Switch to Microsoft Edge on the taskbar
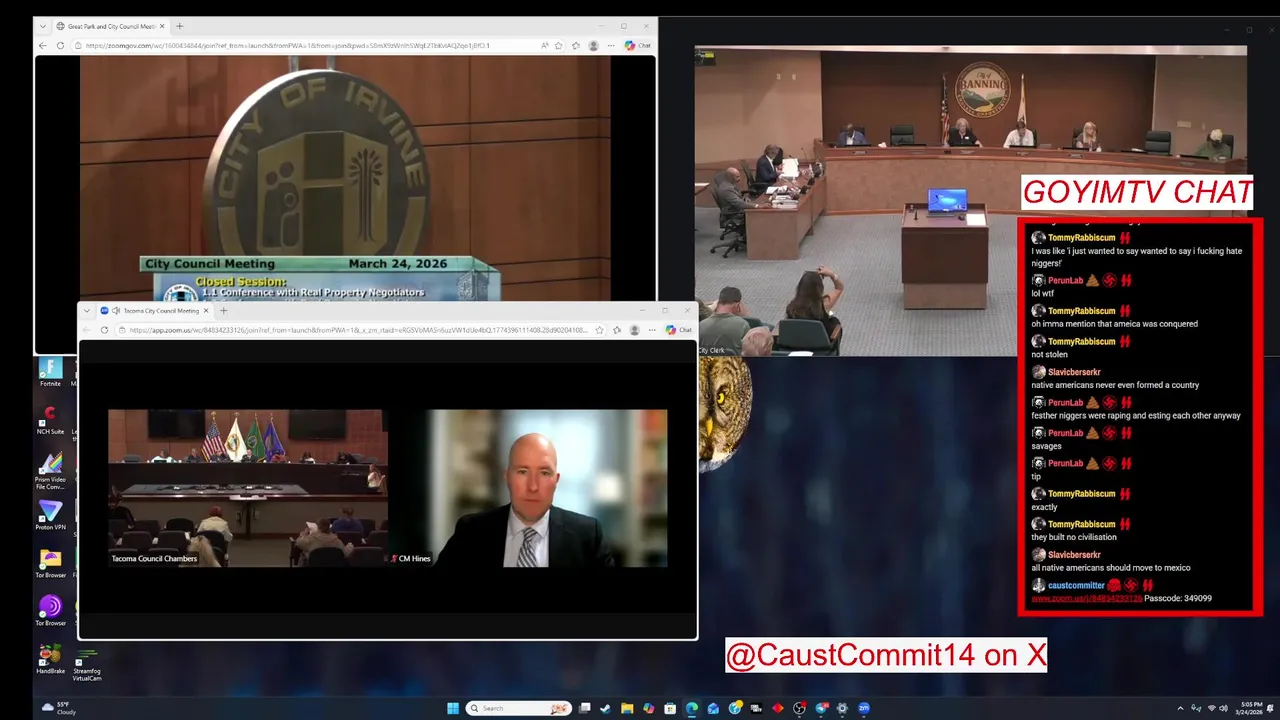The width and height of the screenshot is (1280, 720). [x=692, y=708]
